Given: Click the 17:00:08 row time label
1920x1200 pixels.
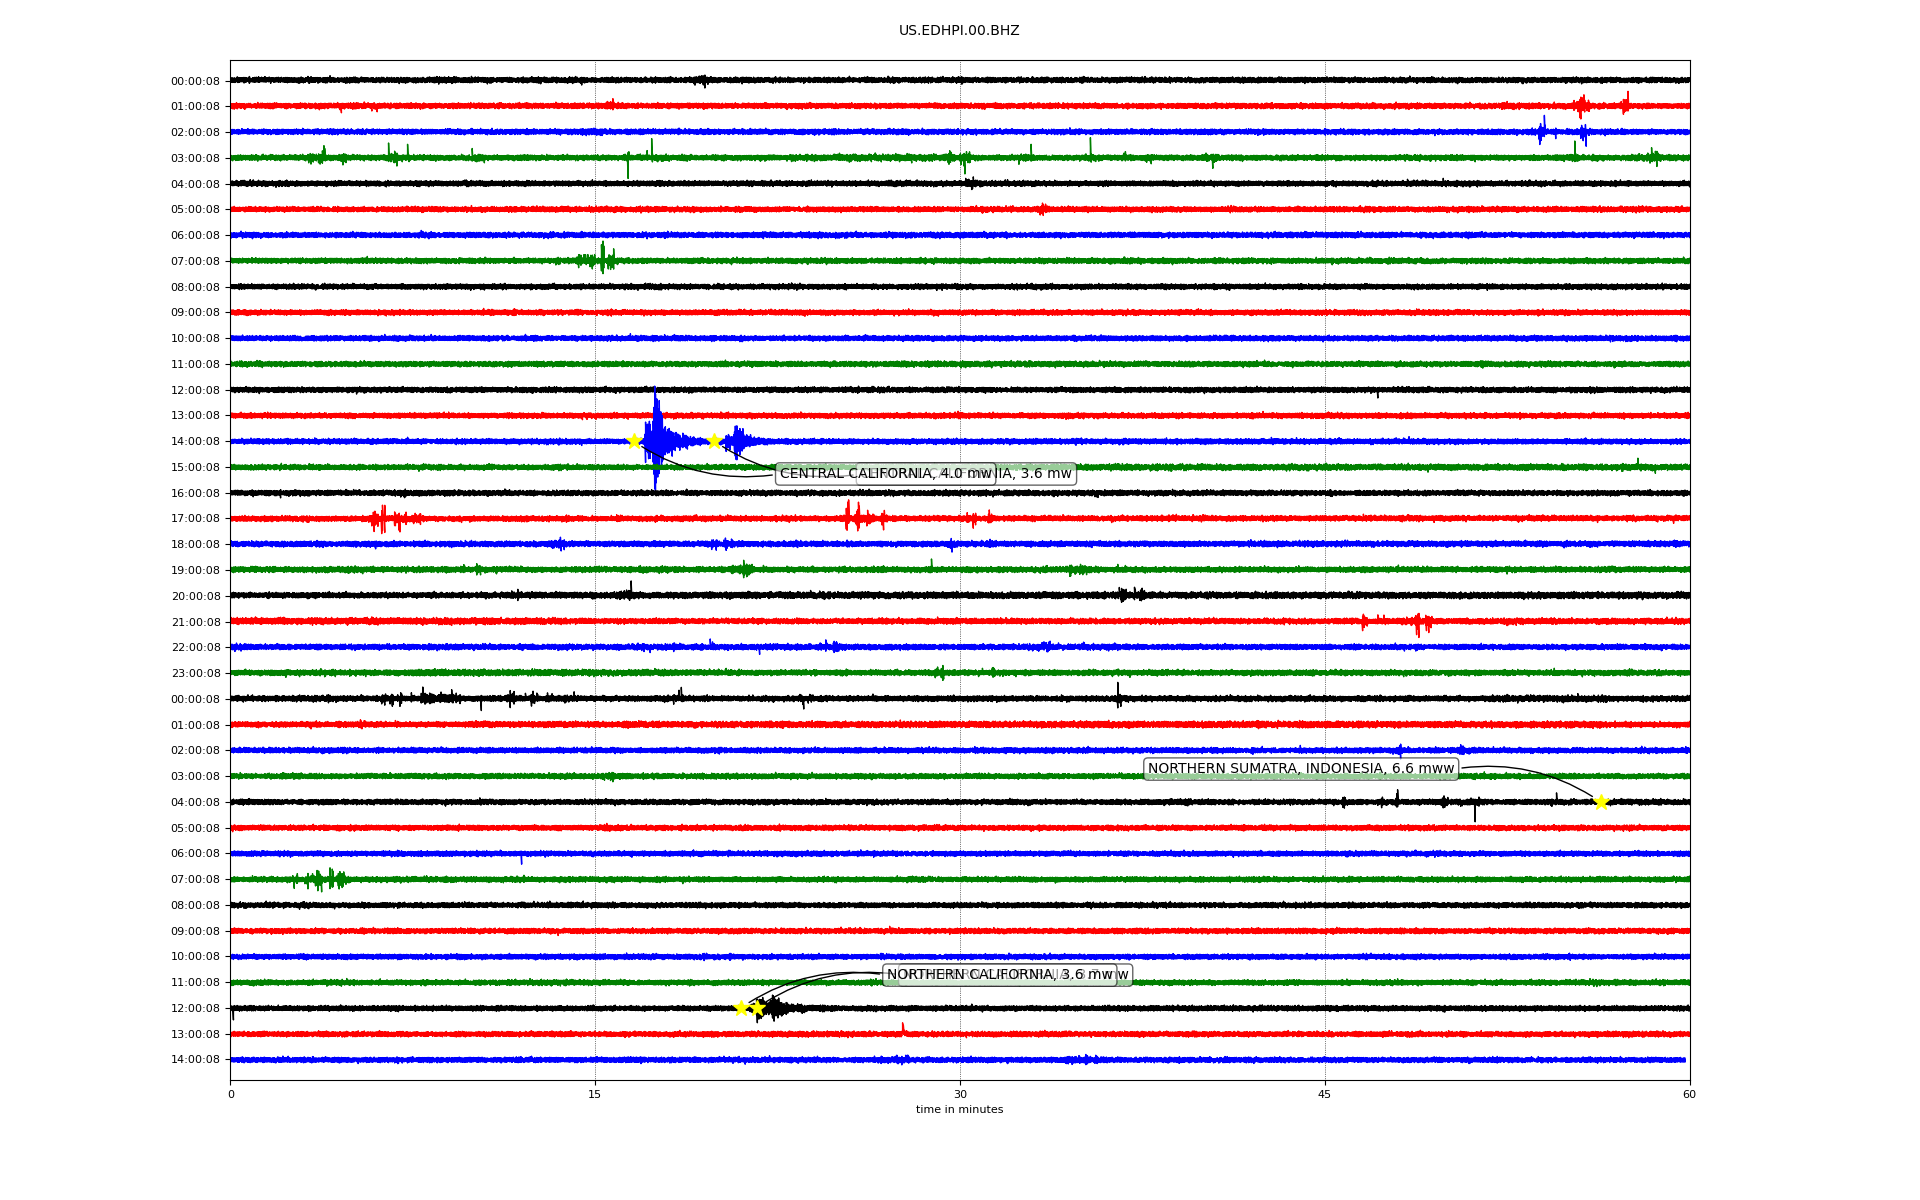Looking at the screenshot, I should (195, 519).
